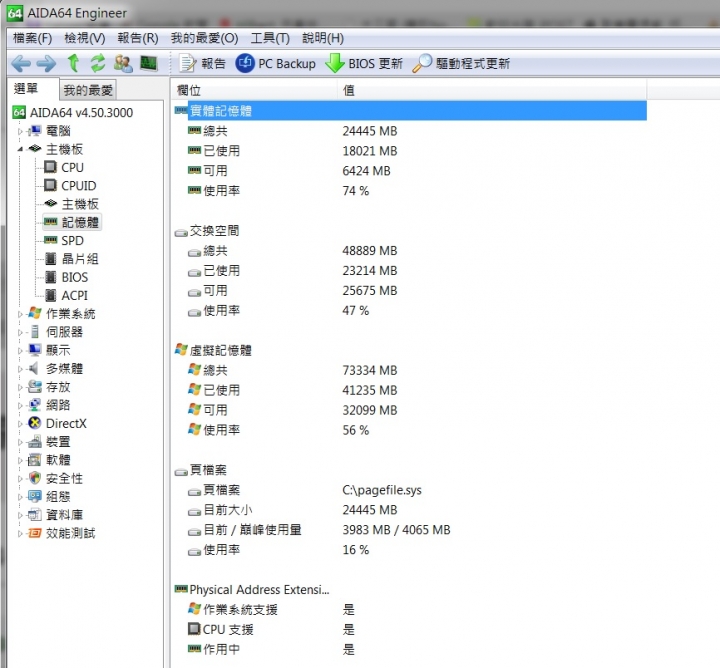
Task: Click the BIOS 更新 toolbar button
Action: pos(364,63)
